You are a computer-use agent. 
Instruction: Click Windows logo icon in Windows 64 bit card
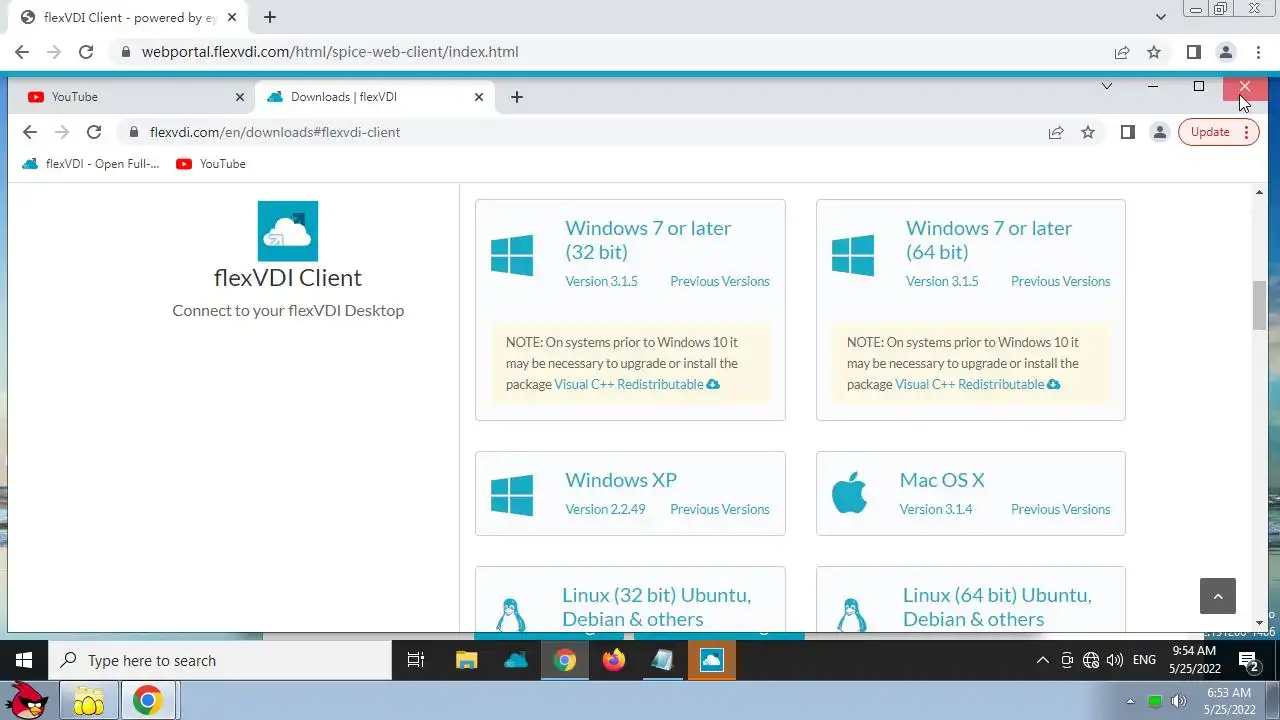click(x=853, y=255)
